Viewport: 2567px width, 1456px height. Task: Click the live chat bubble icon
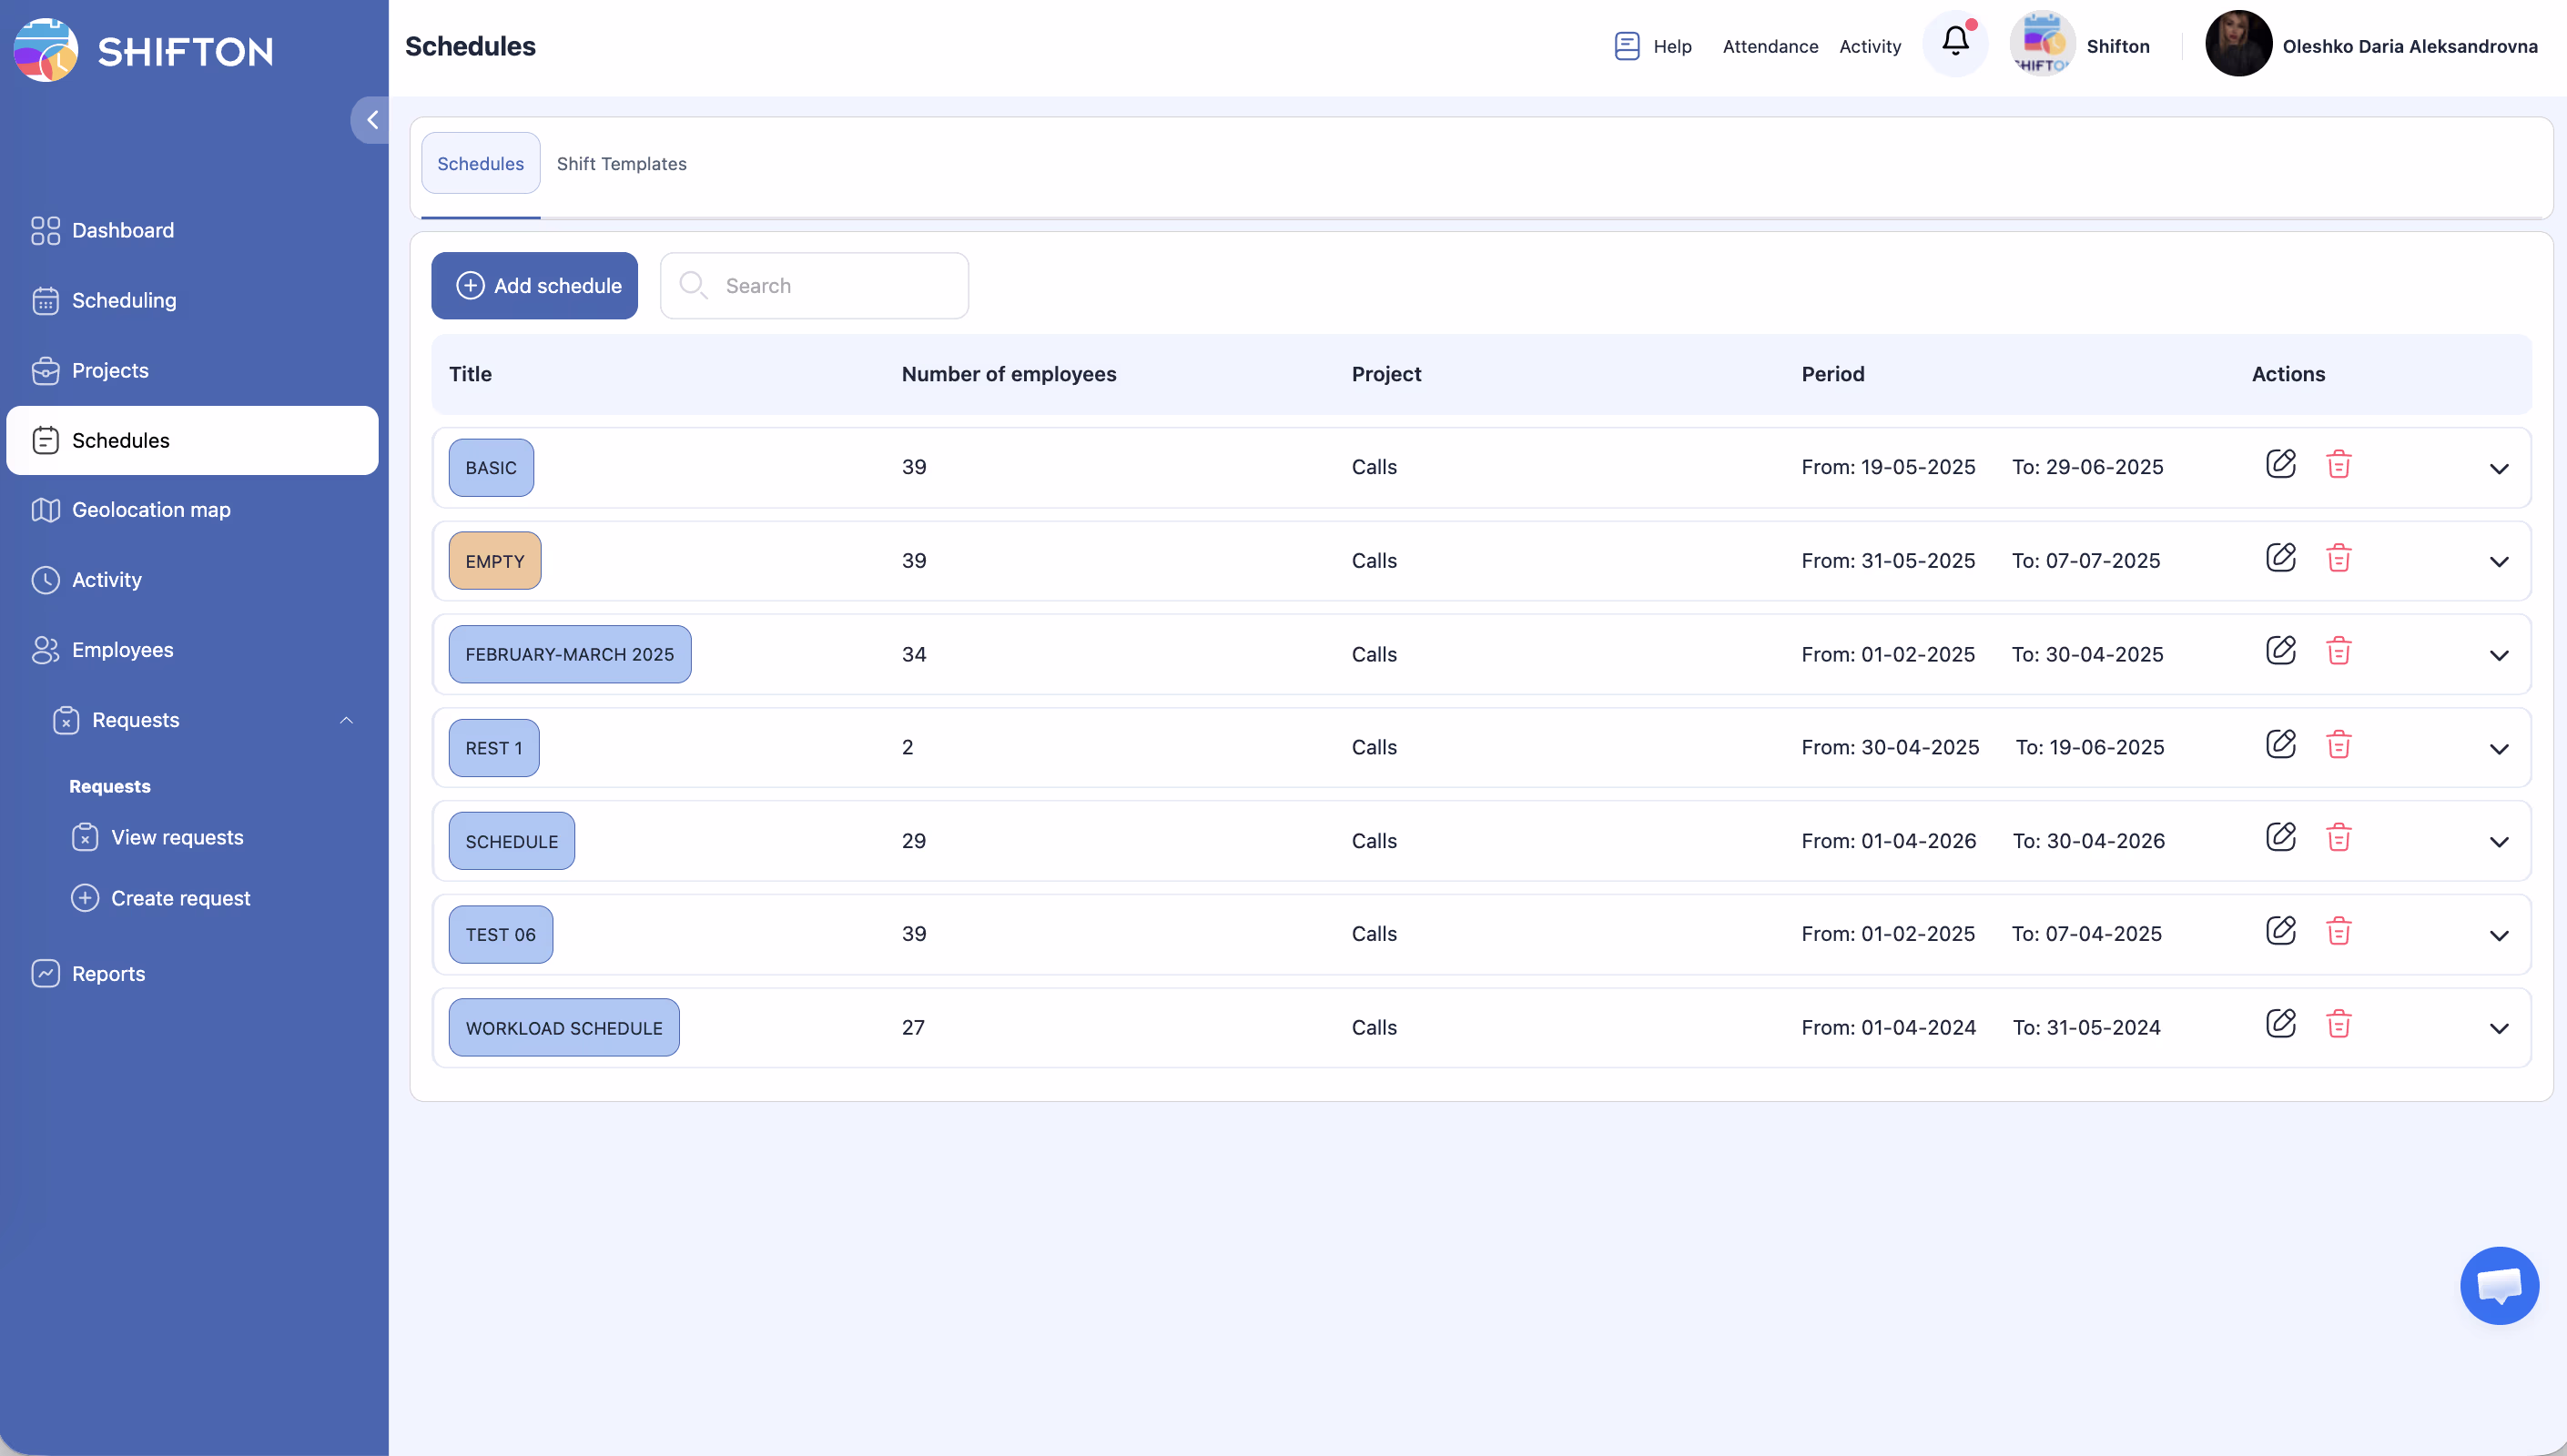2498,1285
